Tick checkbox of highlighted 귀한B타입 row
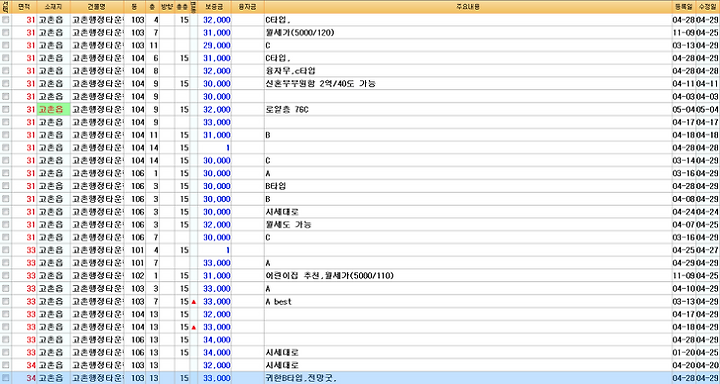Viewport: 720px width, 384px height. pos(6,378)
